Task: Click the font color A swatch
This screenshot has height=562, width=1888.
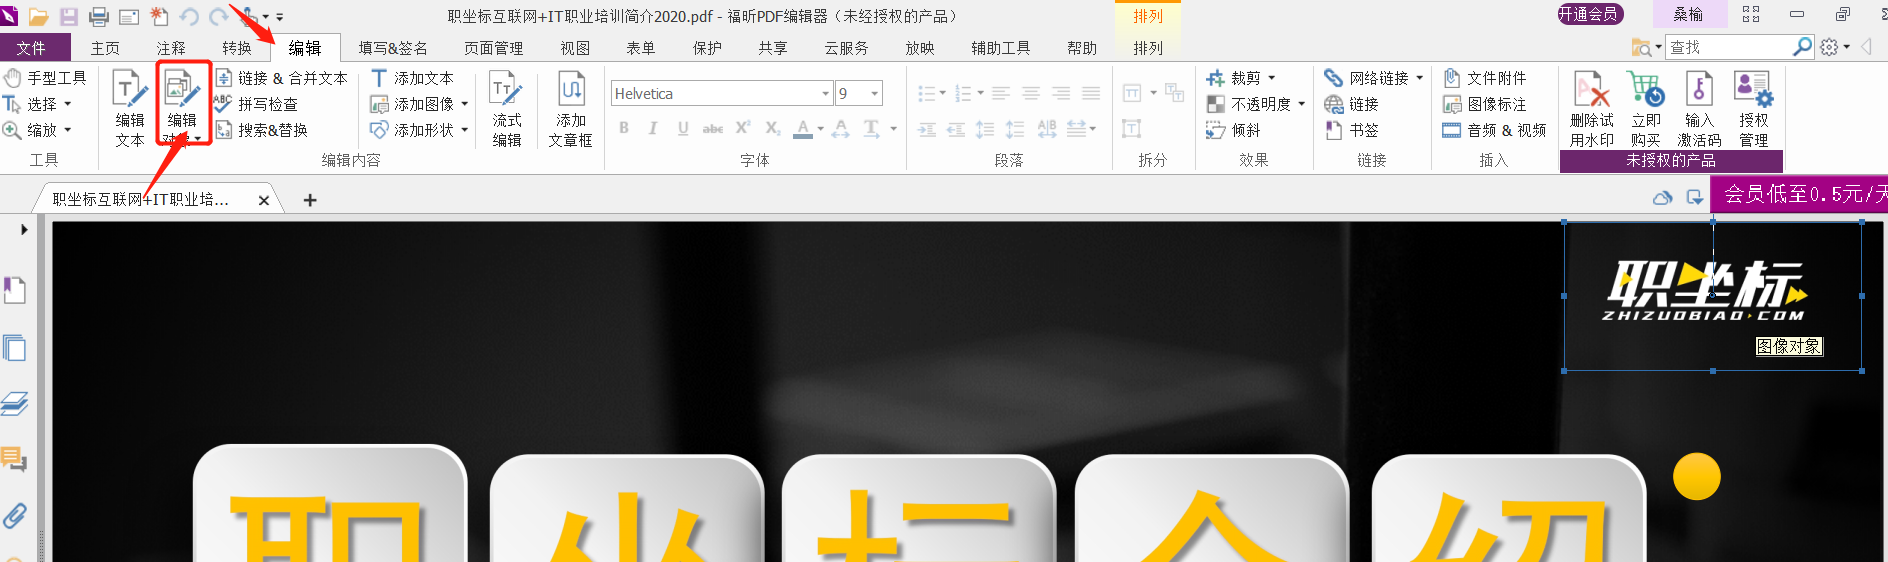Action: pyautogui.click(x=802, y=128)
